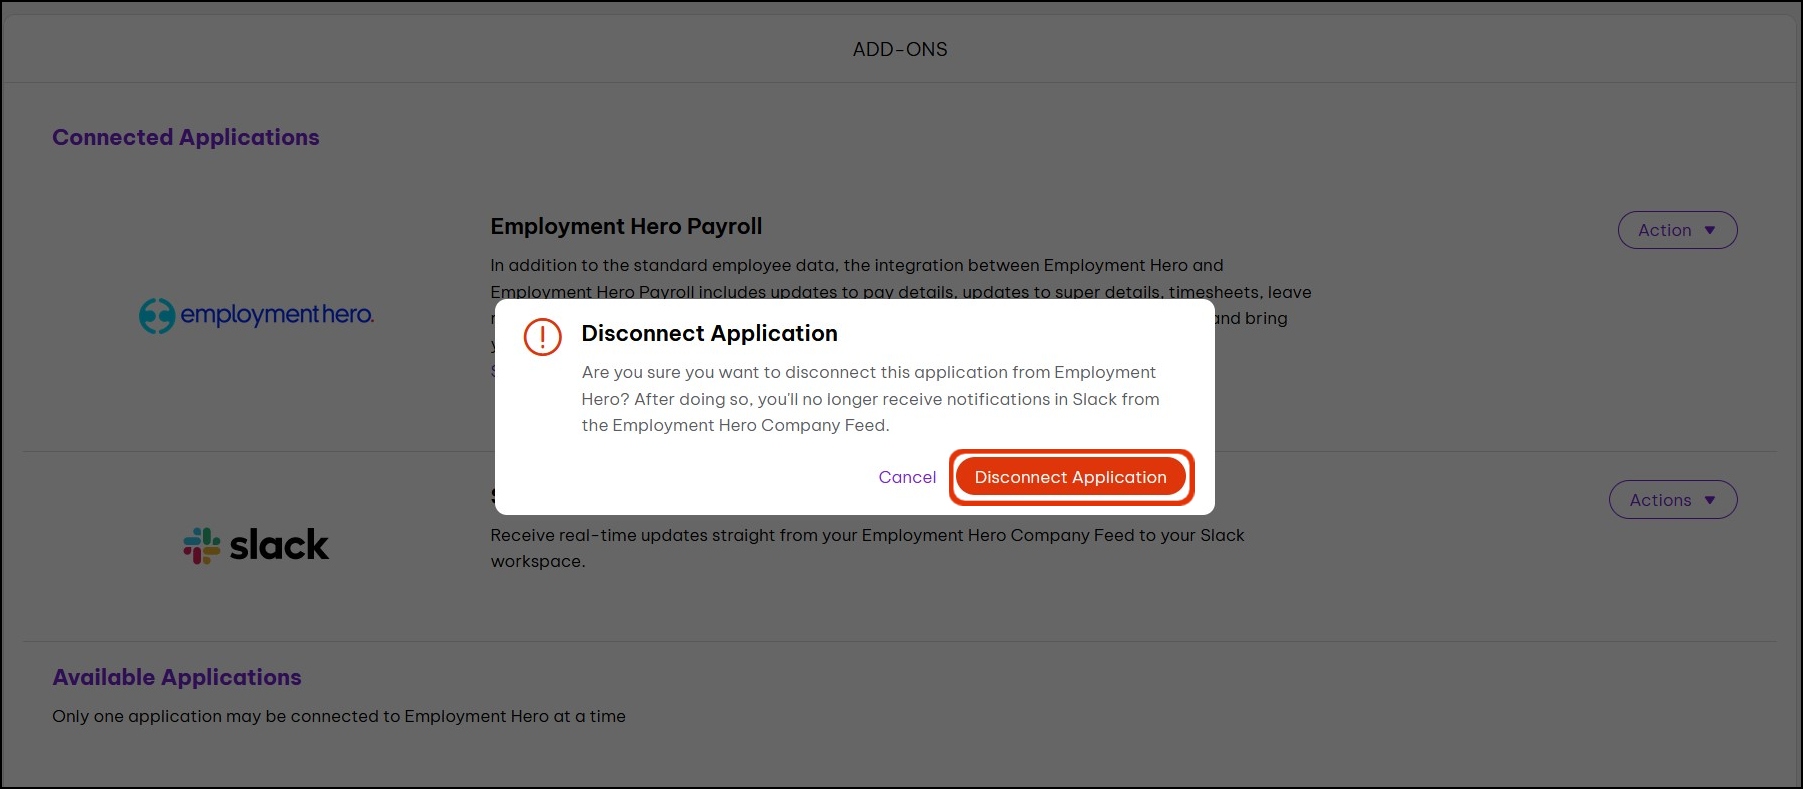The image size is (1803, 789).
Task: Click the ADD-ONS page title
Action: (900, 49)
